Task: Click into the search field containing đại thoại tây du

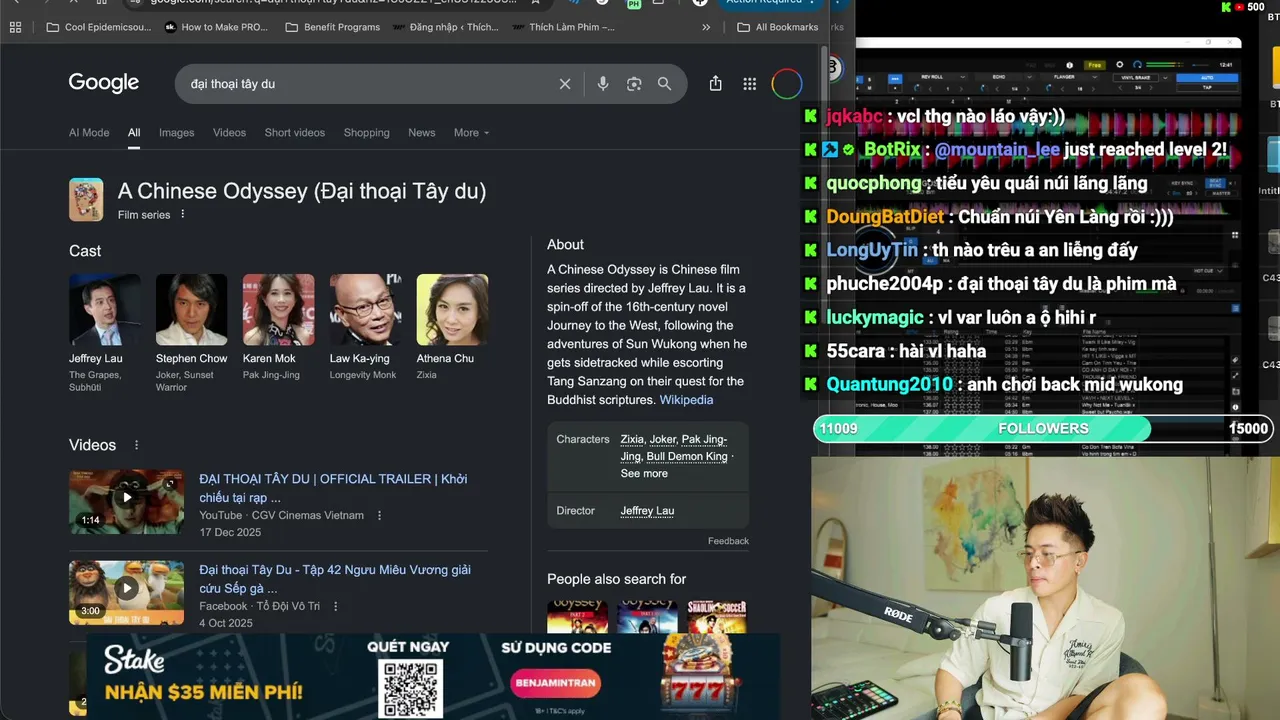Action: point(370,84)
